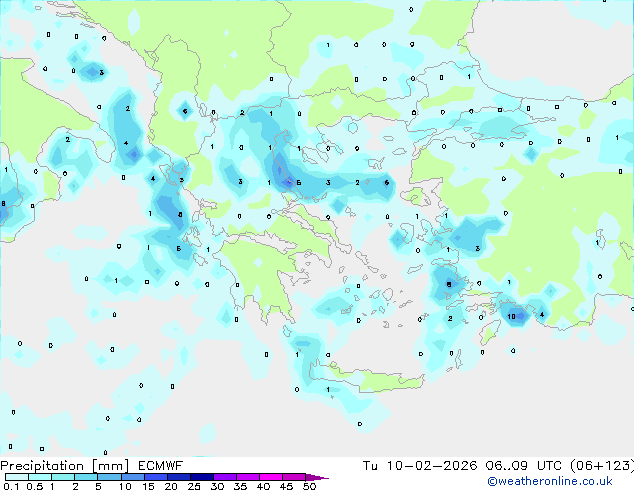634x490 pixels.
Task: Open the weatheronline.co.uk link
Action: (x=550, y=481)
